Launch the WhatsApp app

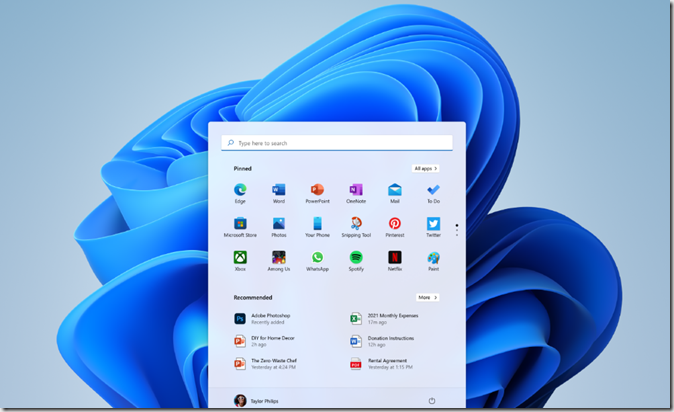(x=317, y=258)
